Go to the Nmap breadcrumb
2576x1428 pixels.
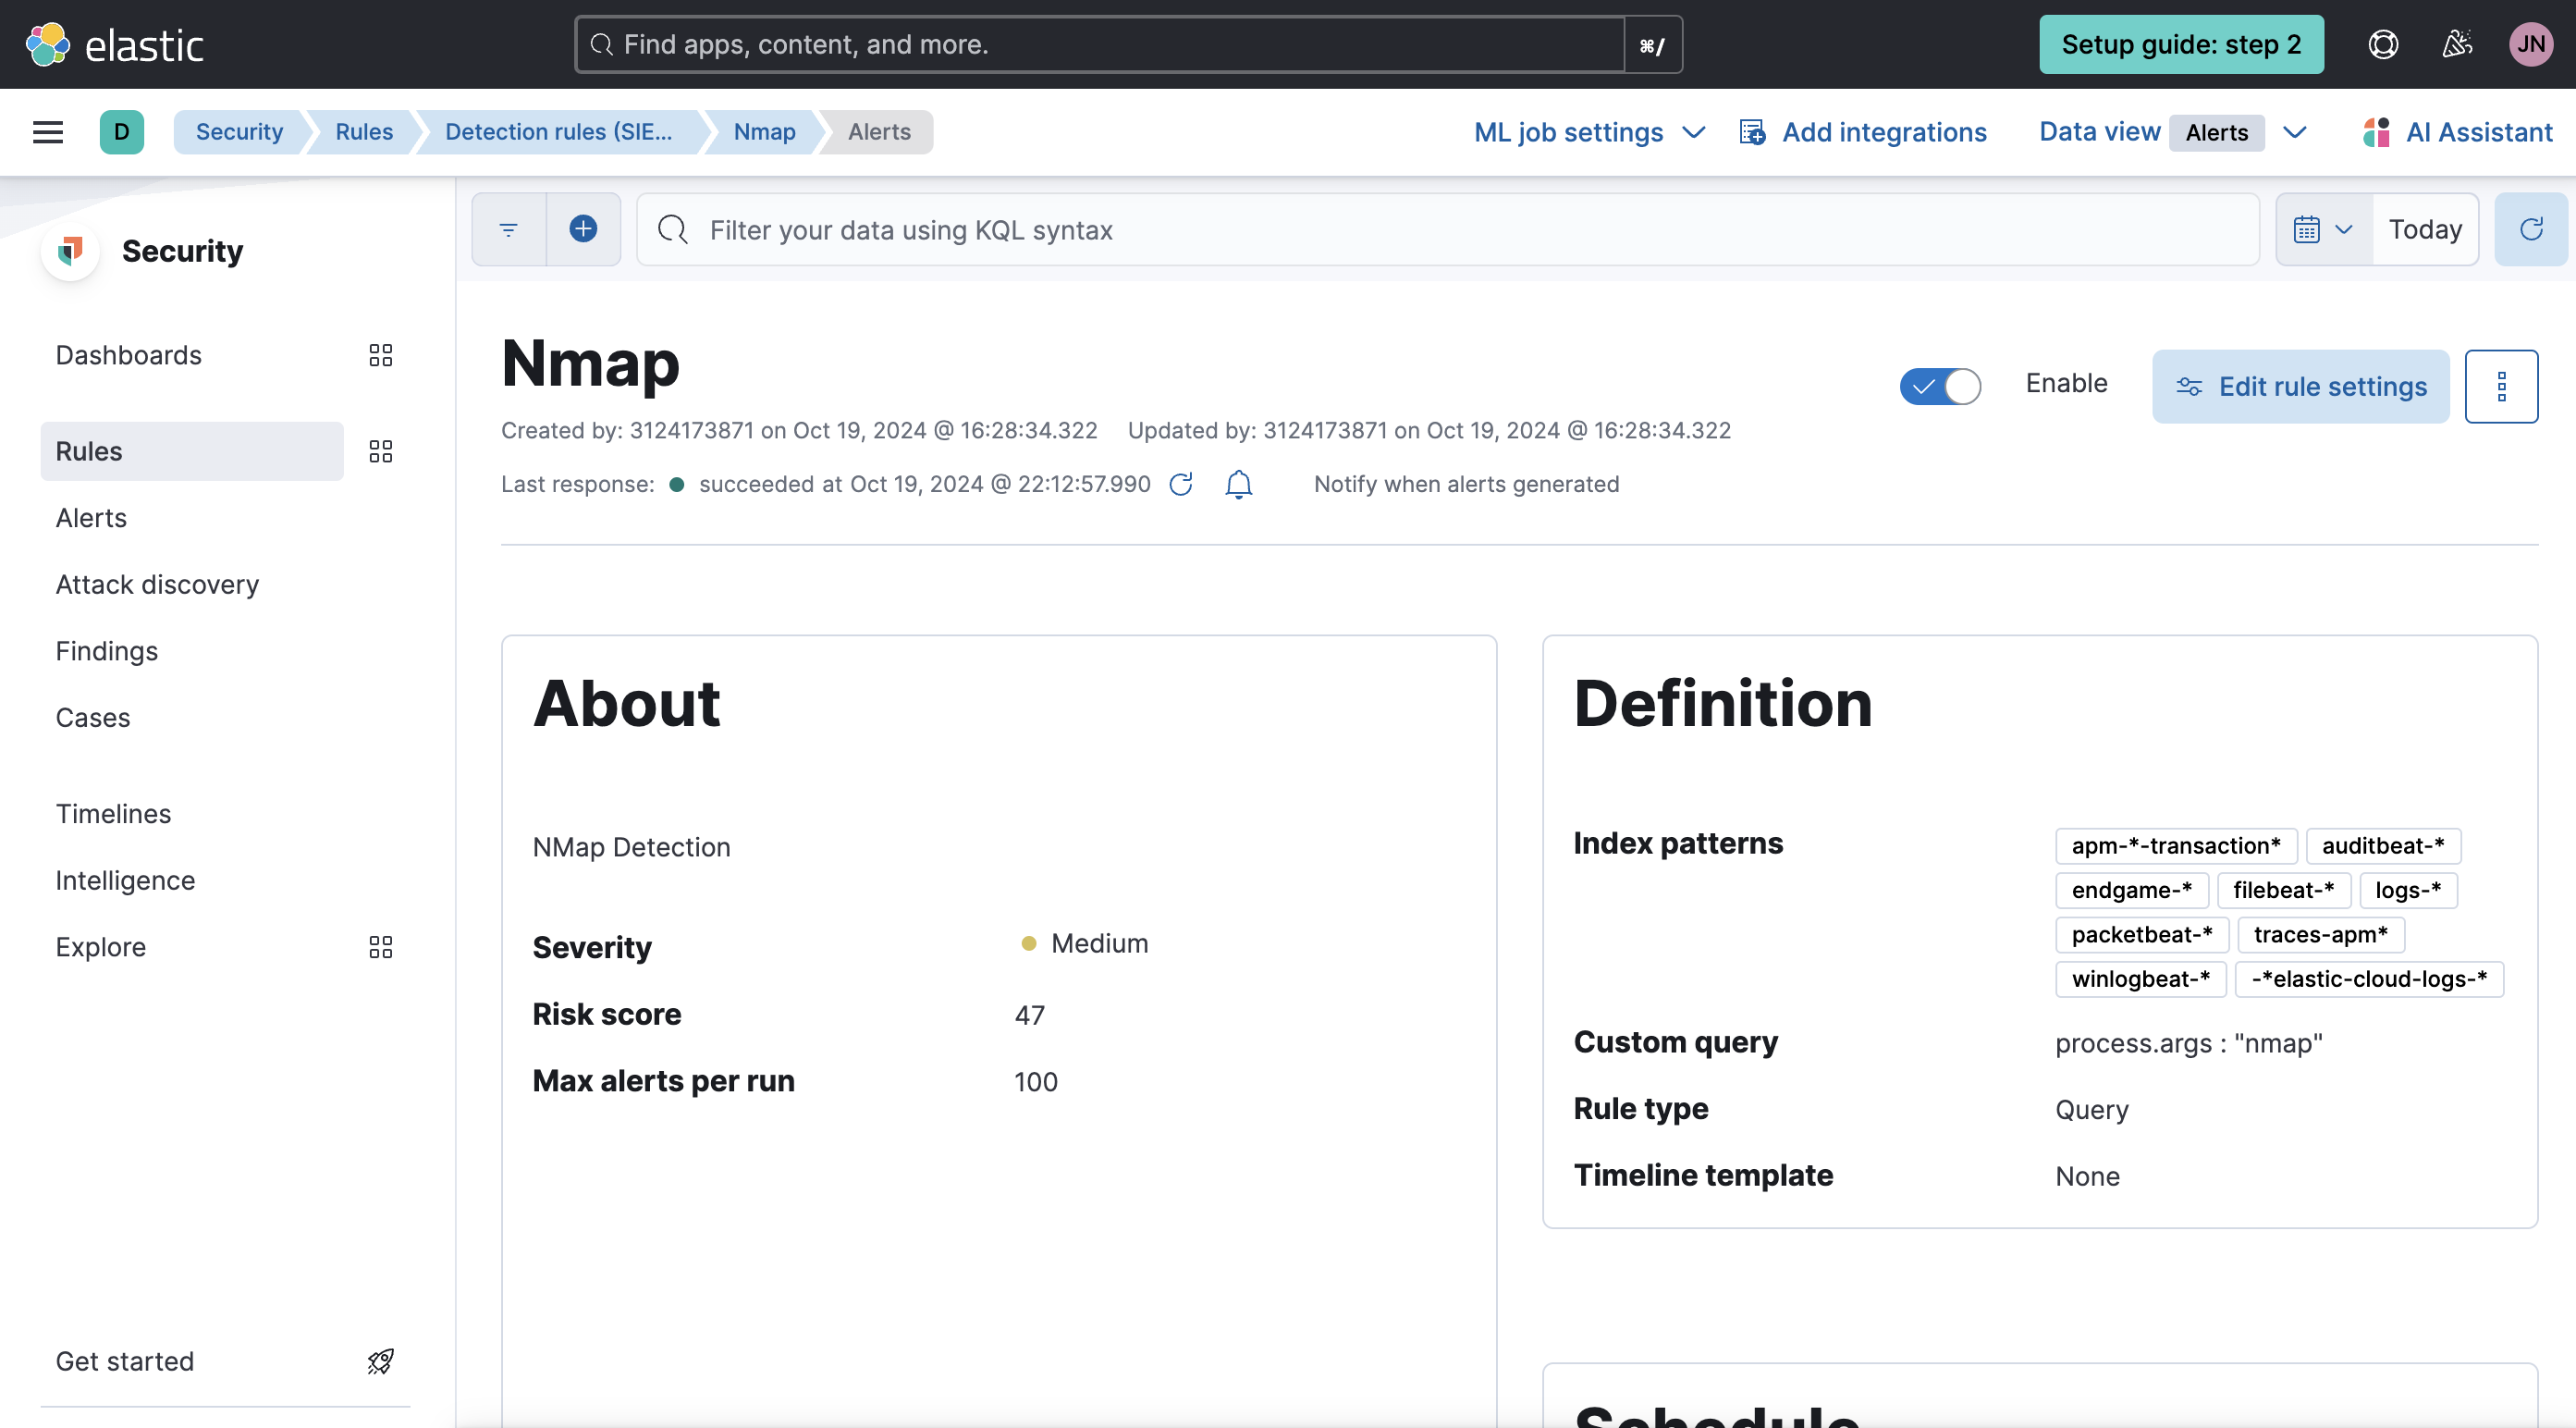764,132
